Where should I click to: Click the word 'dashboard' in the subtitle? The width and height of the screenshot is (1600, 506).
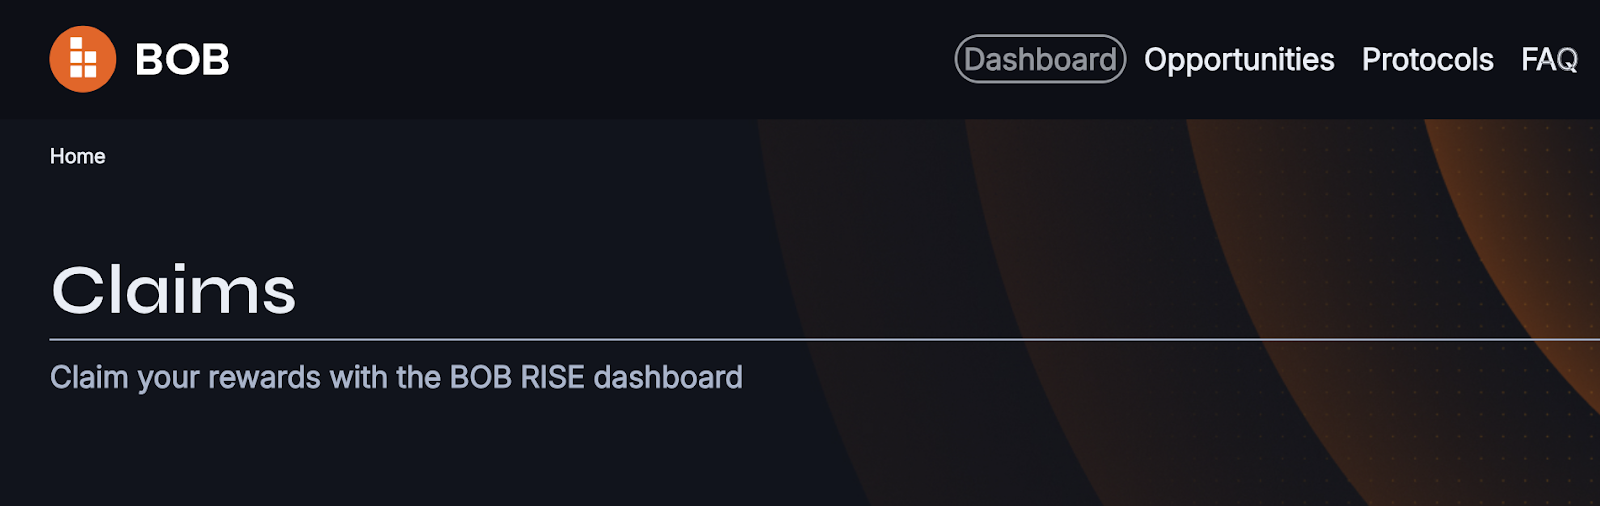[668, 377]
